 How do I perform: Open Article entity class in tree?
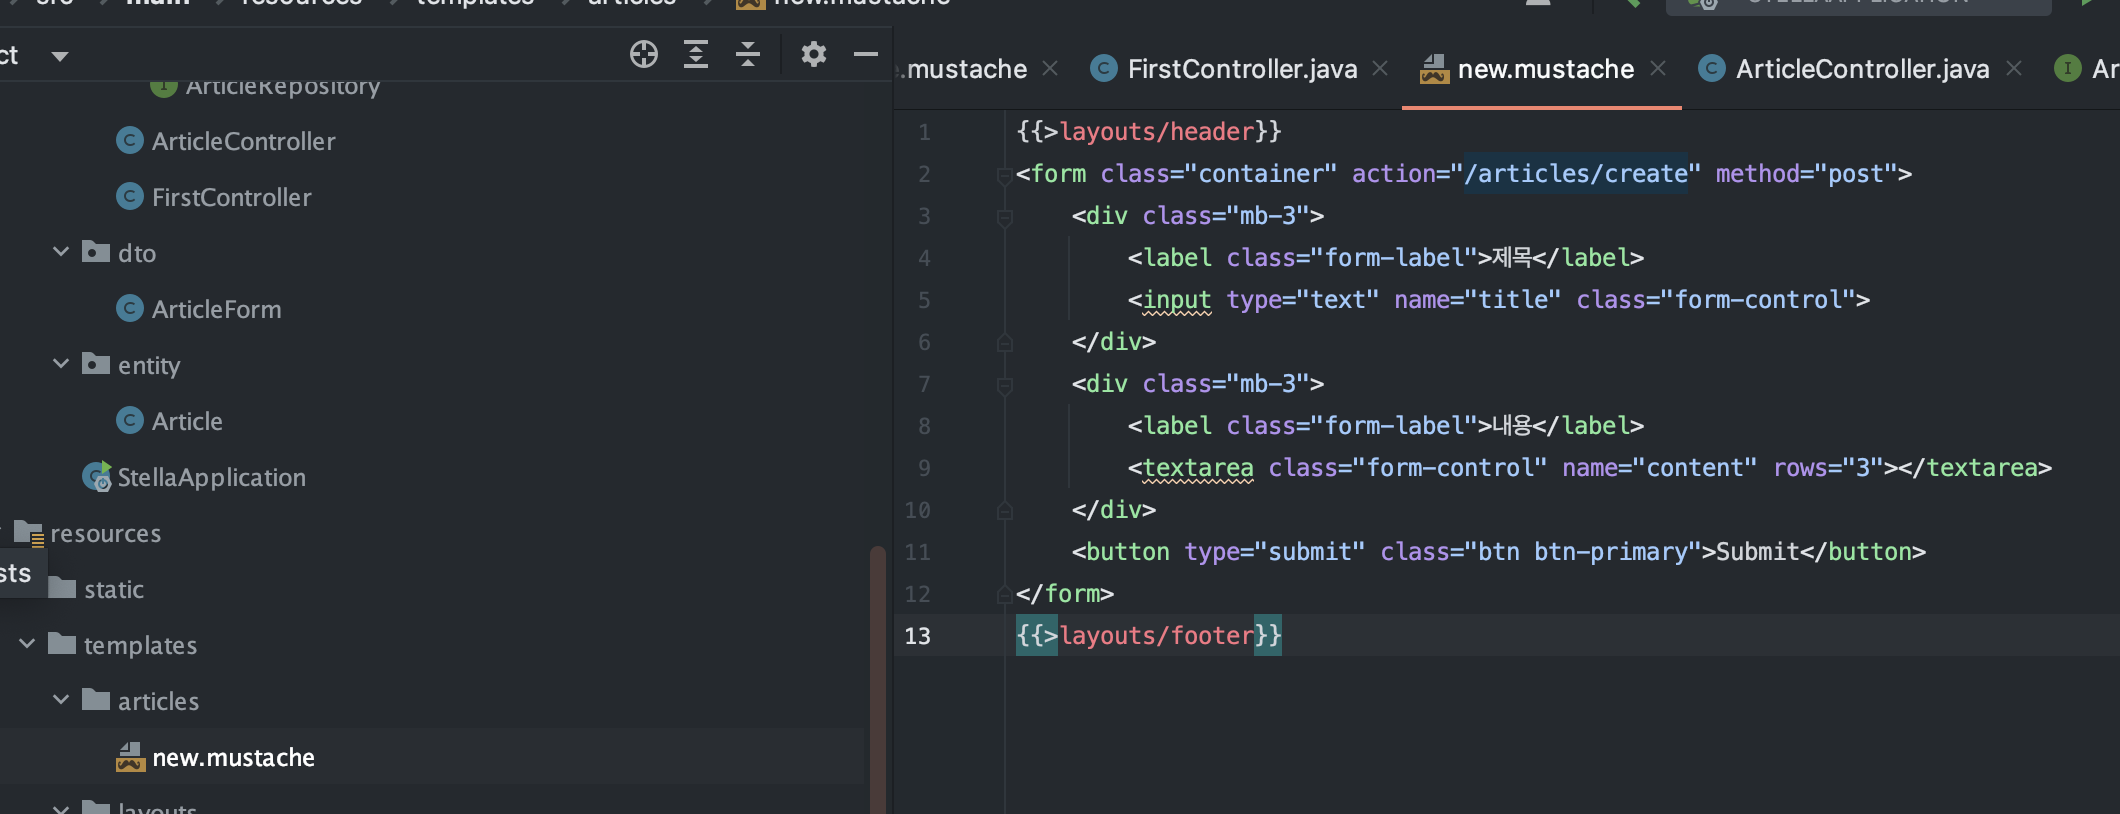coord(187,421)
